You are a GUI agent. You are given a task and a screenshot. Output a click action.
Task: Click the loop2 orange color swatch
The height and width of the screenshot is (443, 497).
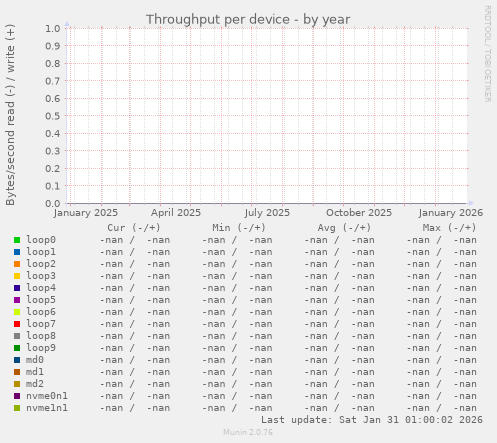pos(17,264)
